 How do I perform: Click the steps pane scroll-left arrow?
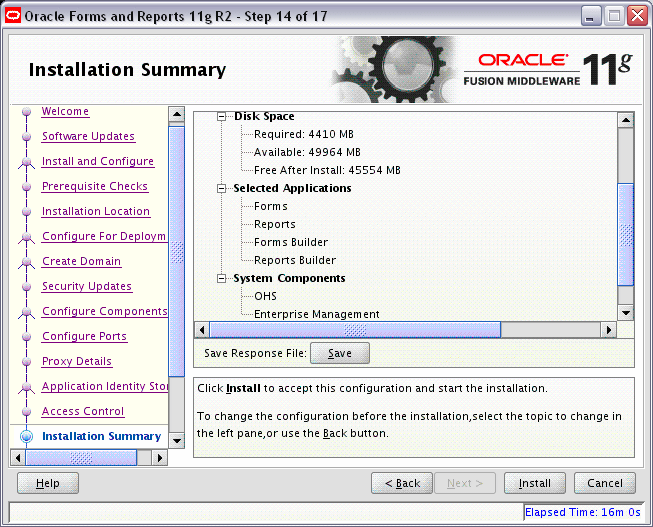click(17, 458)
